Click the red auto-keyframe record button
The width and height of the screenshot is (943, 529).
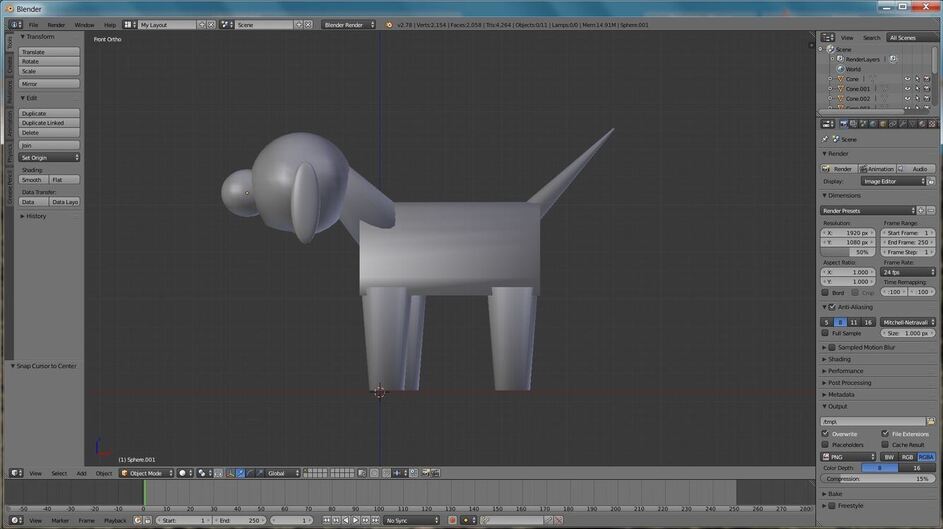pyautogui.click(x=452, y=520)
